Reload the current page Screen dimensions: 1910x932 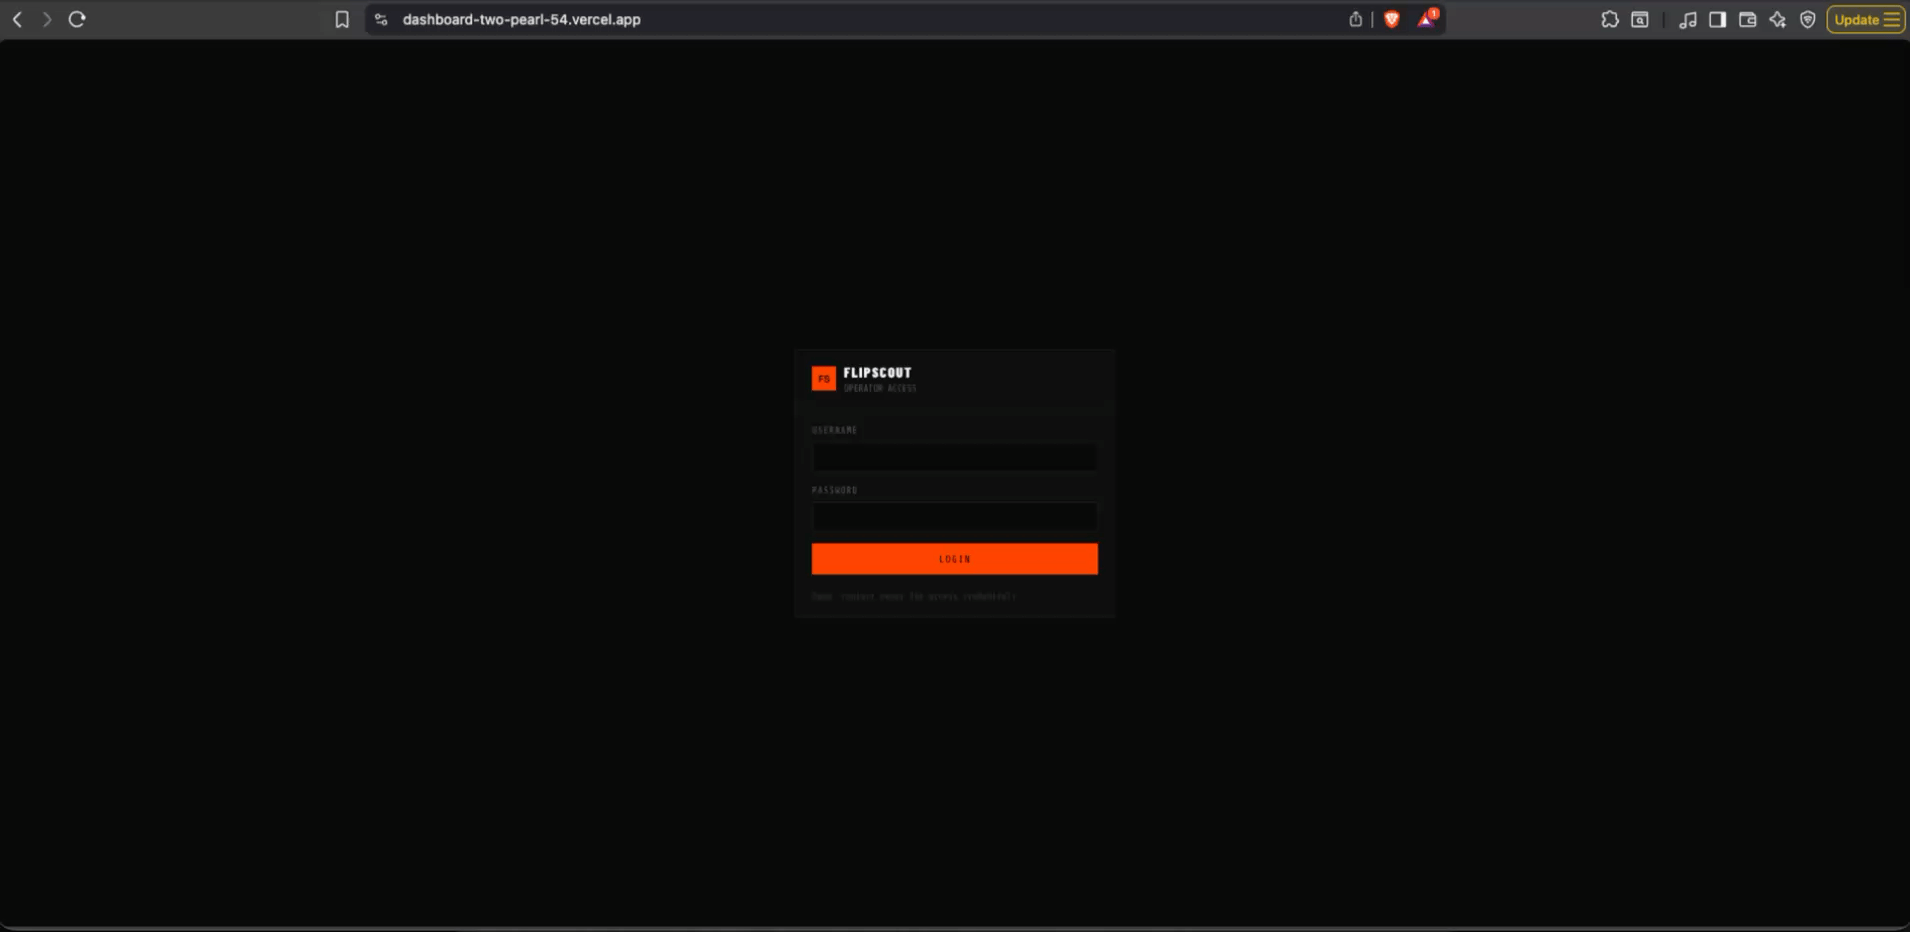[x=77, y=18]
